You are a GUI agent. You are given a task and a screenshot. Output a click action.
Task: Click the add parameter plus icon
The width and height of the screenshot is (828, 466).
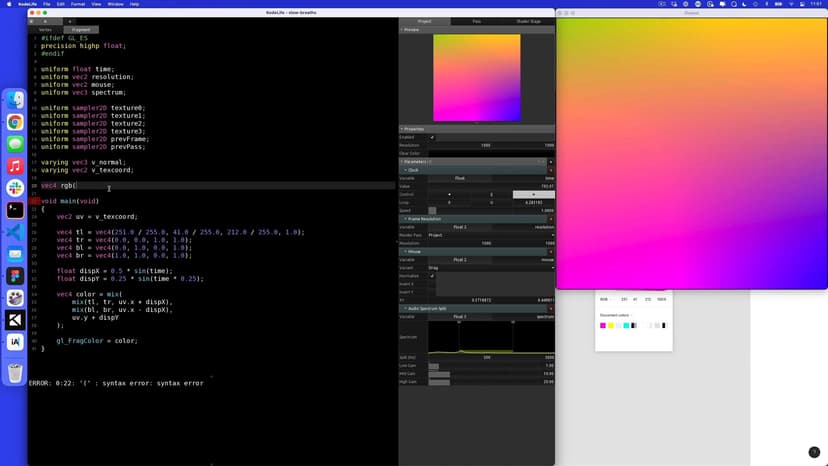tap(550, 161)
